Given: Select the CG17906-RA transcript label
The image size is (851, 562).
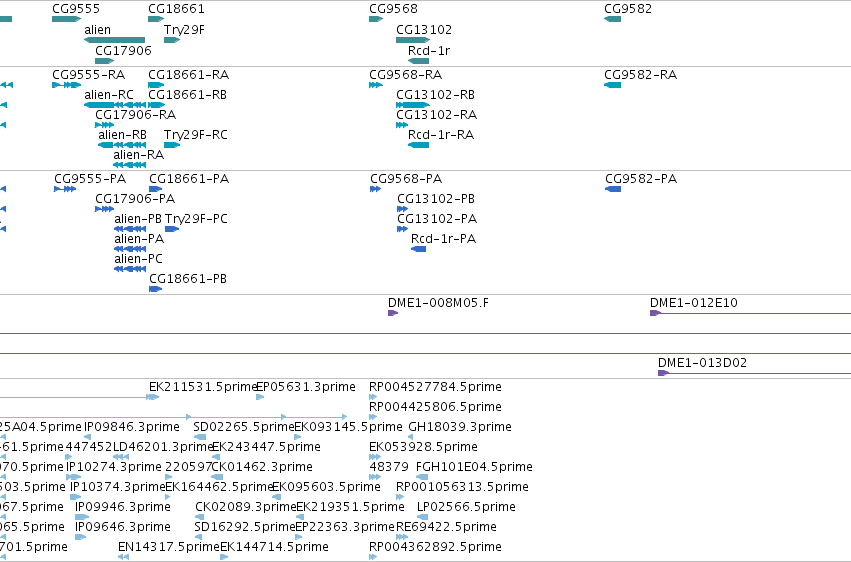Looking at the screenshot, I should click(136, 114).
